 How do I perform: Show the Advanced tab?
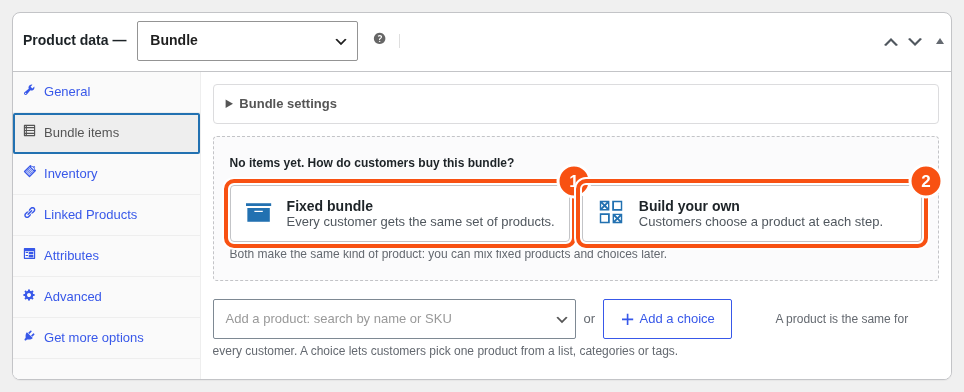pos(106,297)
